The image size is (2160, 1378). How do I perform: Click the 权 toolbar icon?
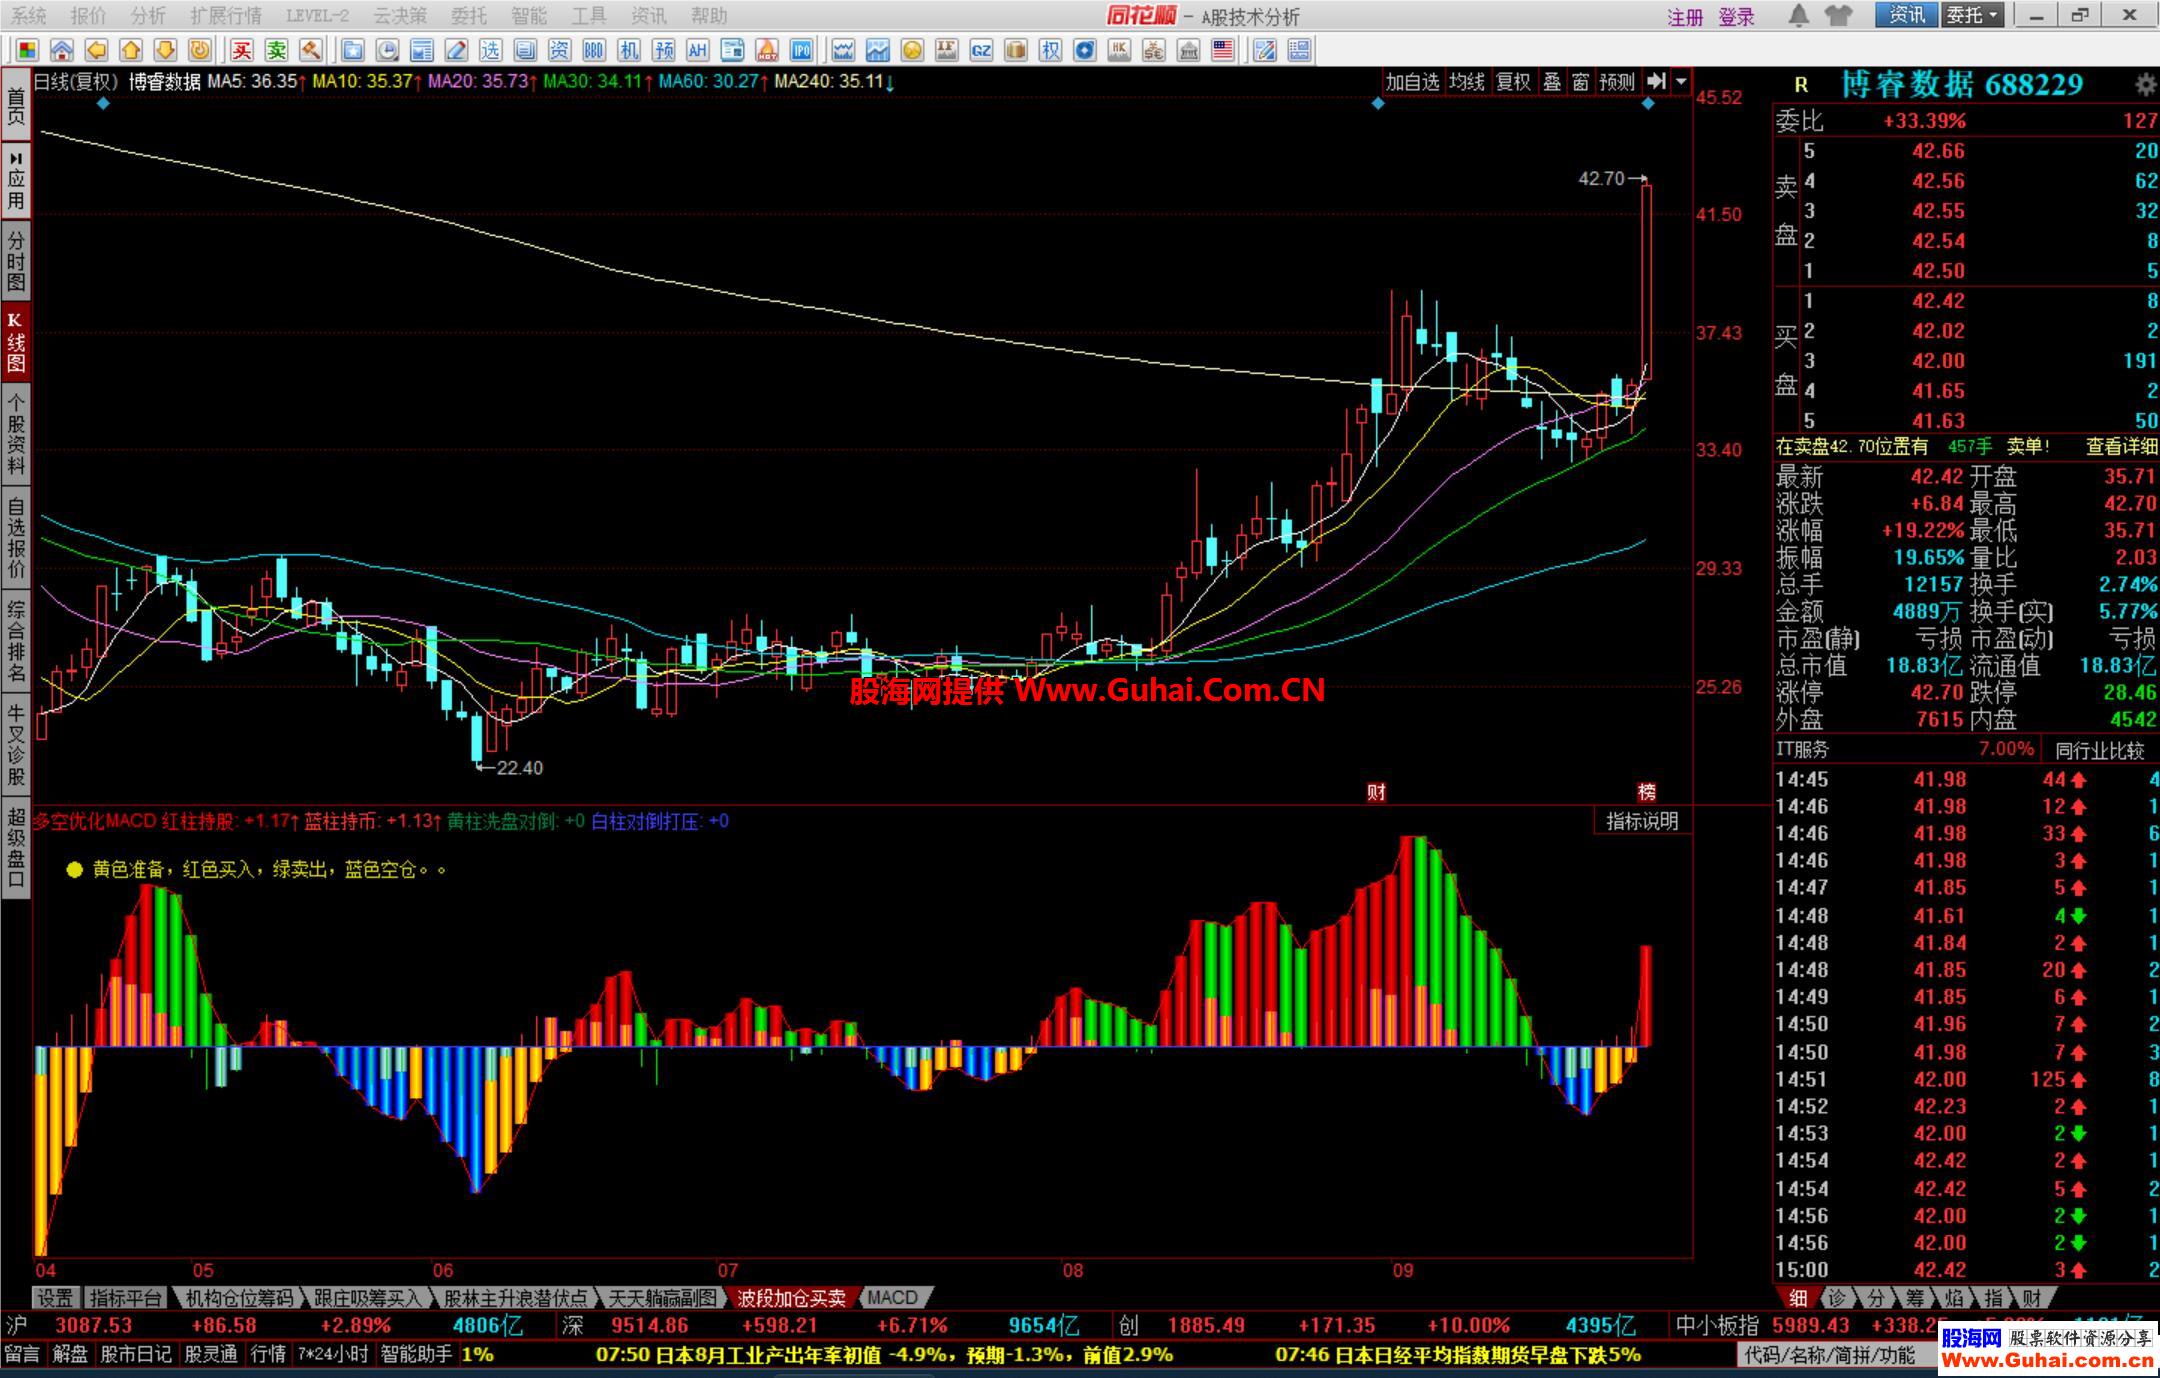(1050, 50)
